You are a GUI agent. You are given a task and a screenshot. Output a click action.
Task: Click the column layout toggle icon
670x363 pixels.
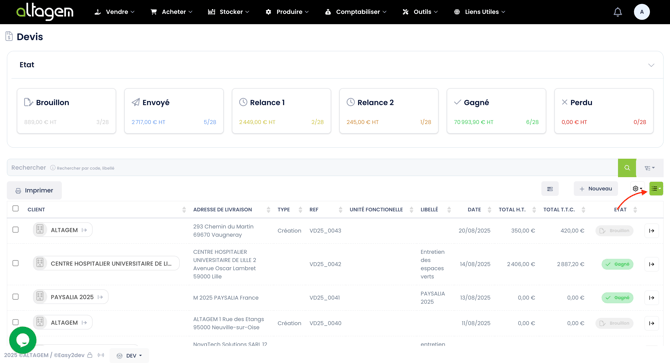[550, 189]
